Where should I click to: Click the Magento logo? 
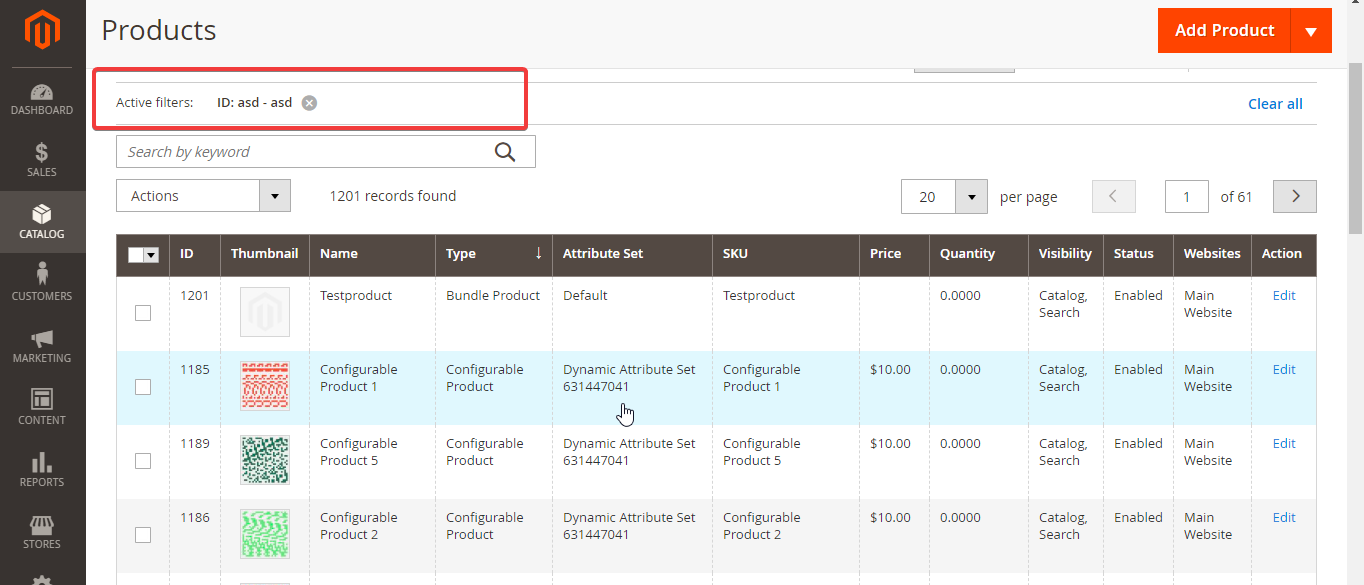click(x=41, y=30)
